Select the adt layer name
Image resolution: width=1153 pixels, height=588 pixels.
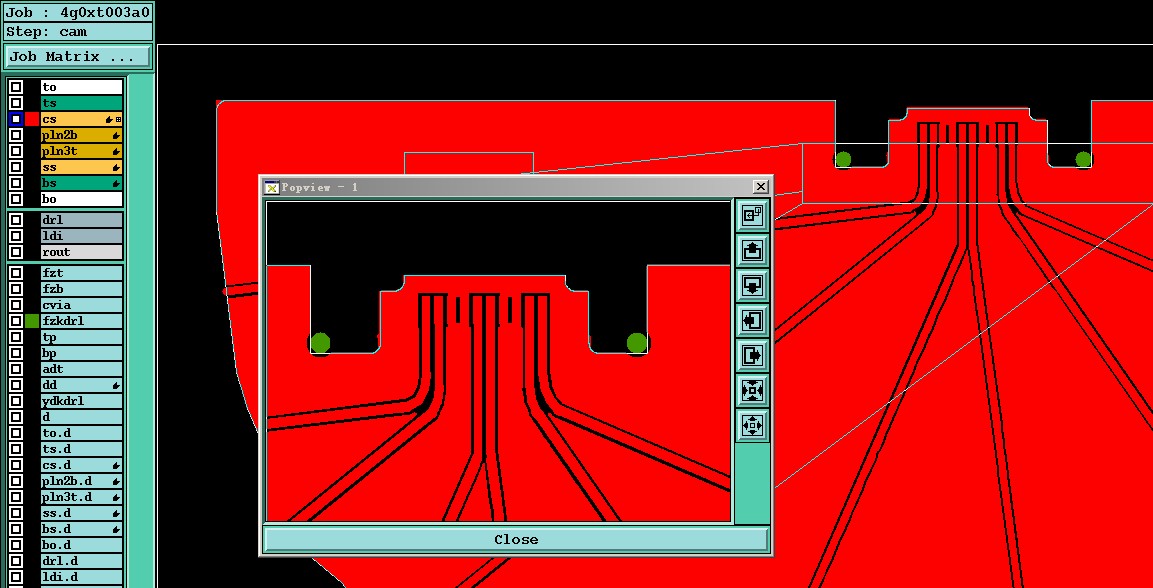82,369
